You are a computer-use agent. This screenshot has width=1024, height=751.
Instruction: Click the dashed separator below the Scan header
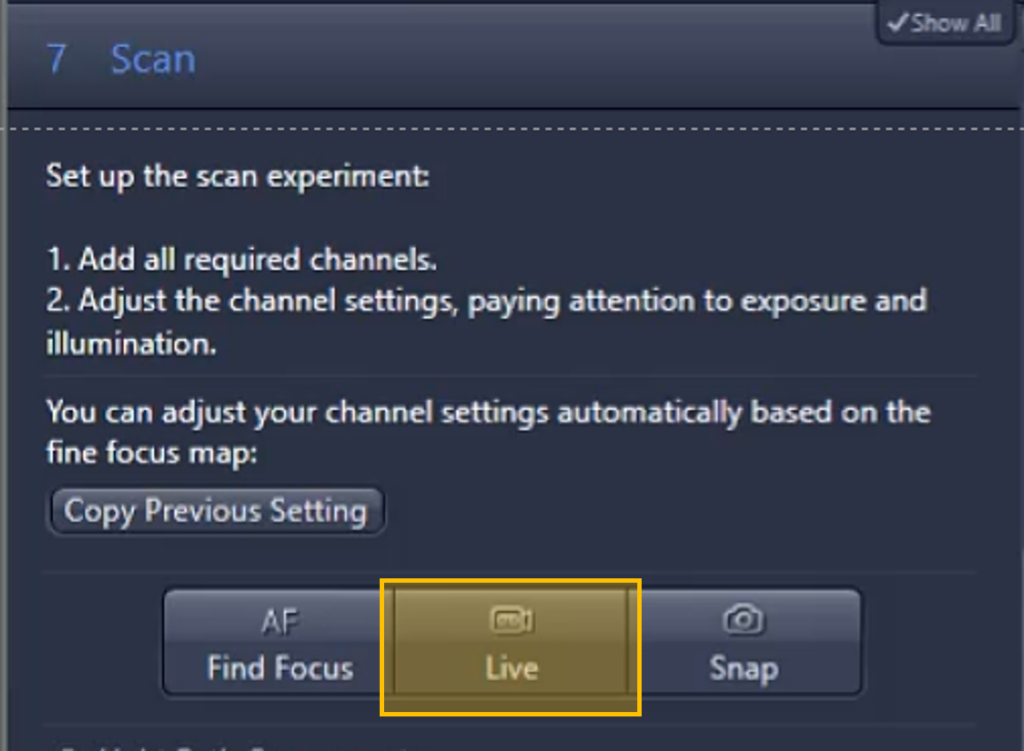[512, 129]
